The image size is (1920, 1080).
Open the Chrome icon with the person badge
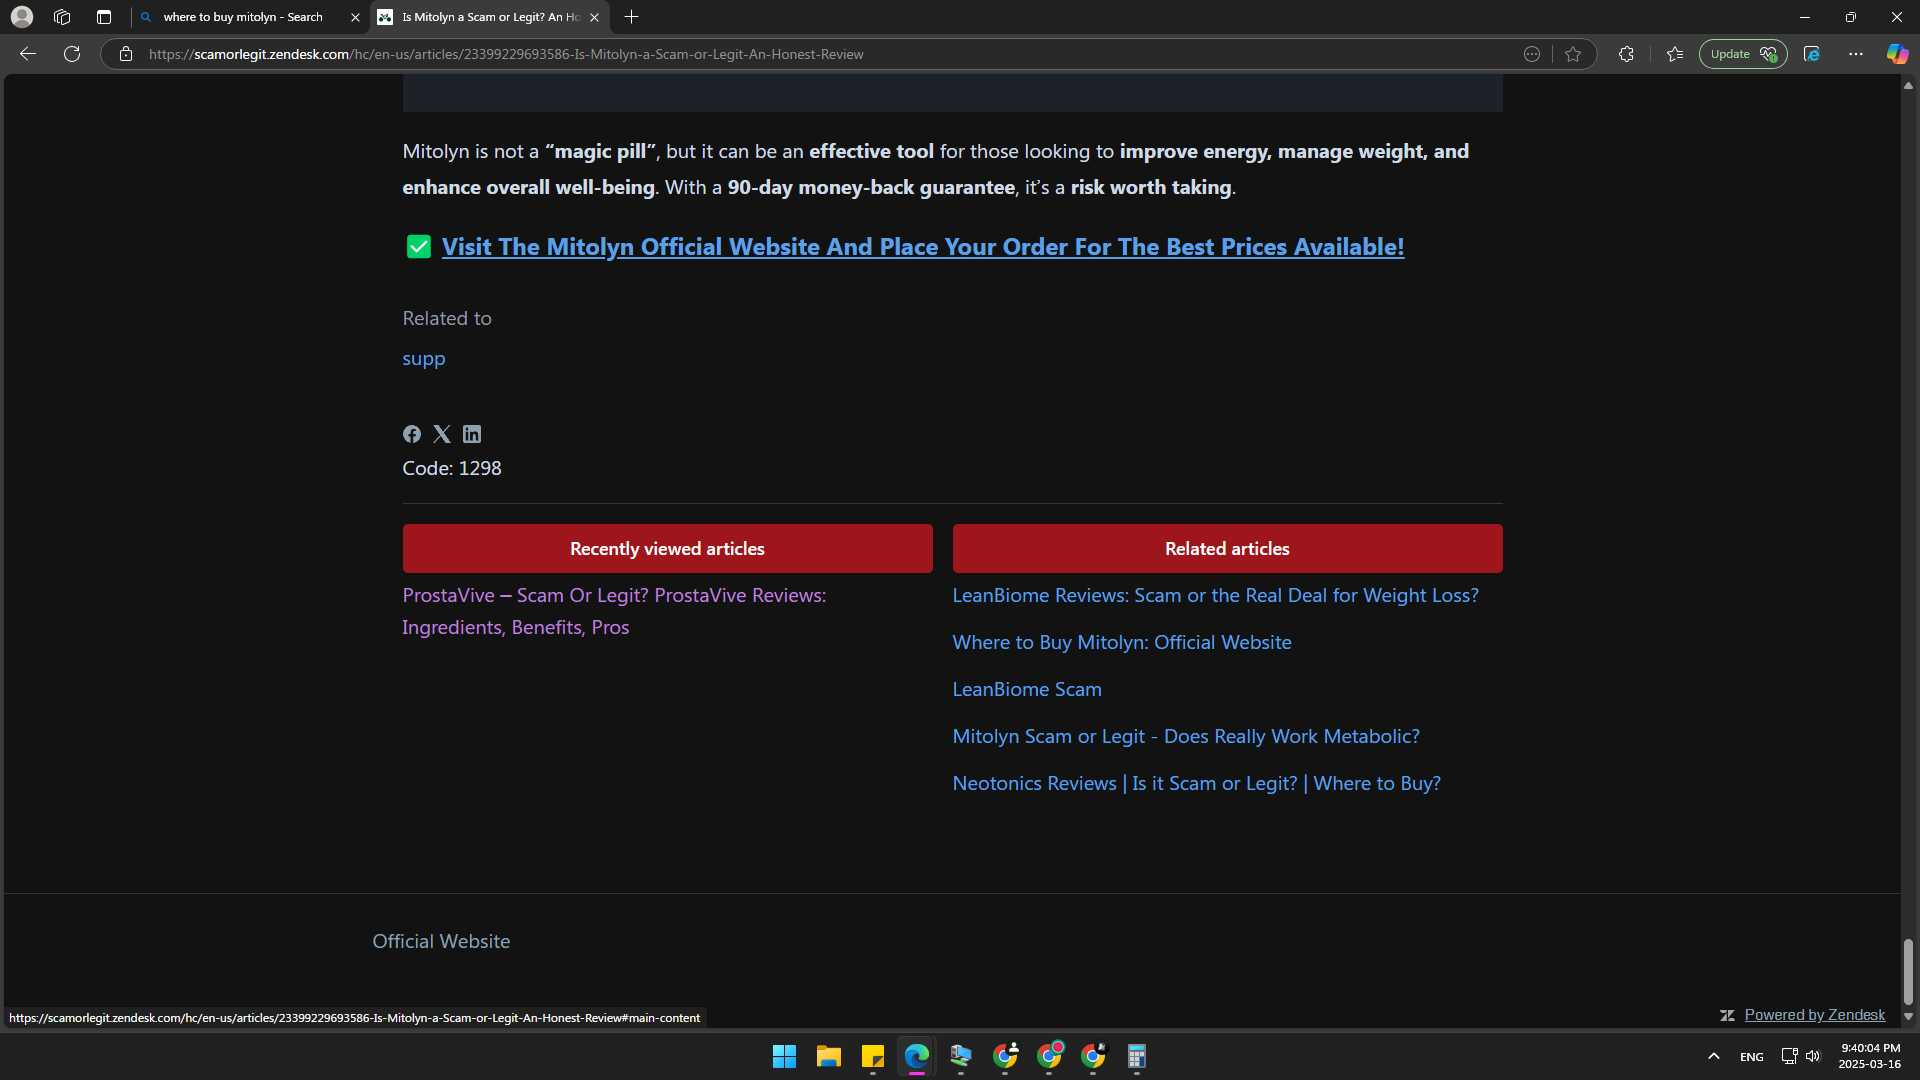coord(1005,1056)
